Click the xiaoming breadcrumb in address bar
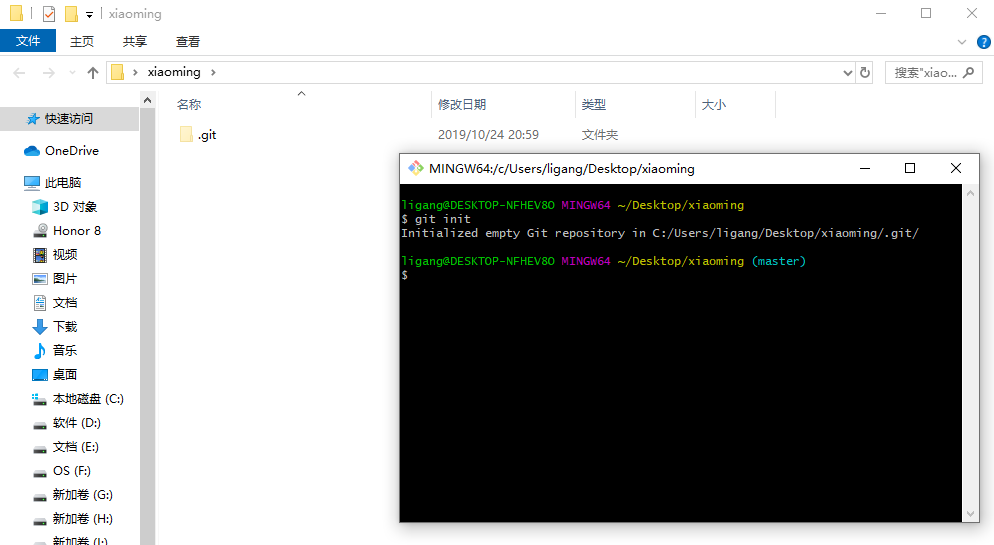994x545 pixels. (x=174, y=72)
